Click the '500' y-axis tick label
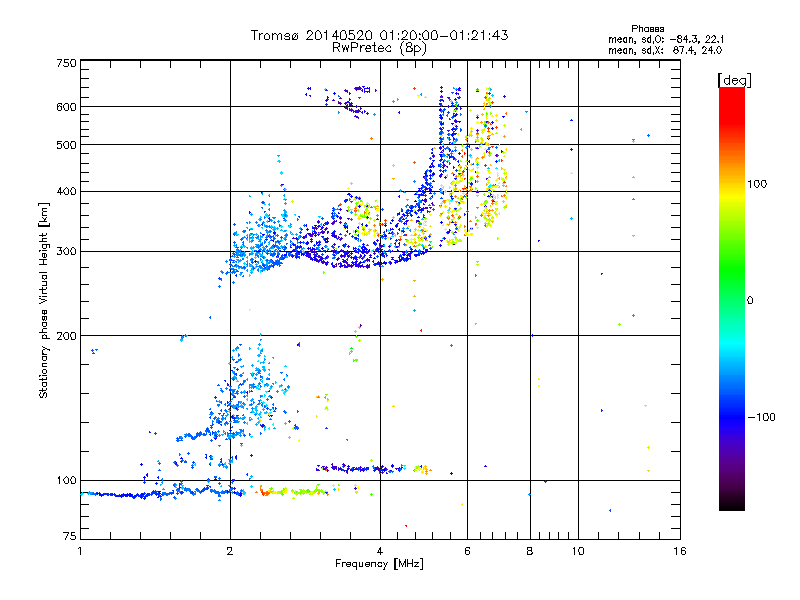The width and height of the screenshot is (800, 600). pos(67,145)
